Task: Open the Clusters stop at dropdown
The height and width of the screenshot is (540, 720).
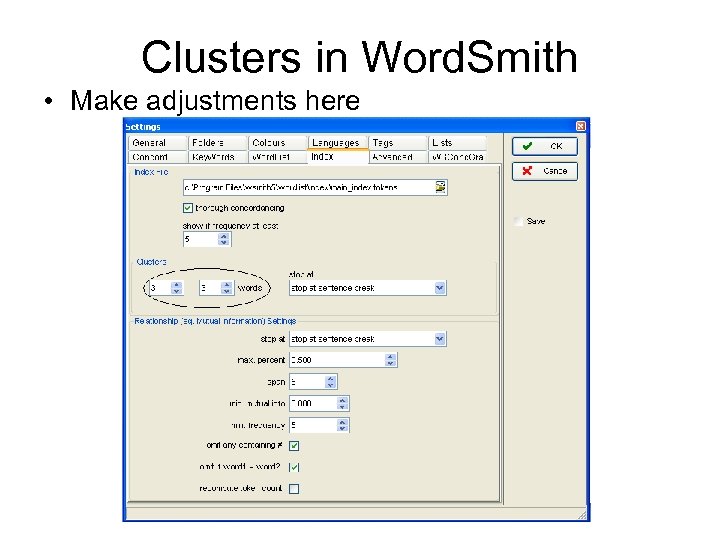Action: [439, 288]
